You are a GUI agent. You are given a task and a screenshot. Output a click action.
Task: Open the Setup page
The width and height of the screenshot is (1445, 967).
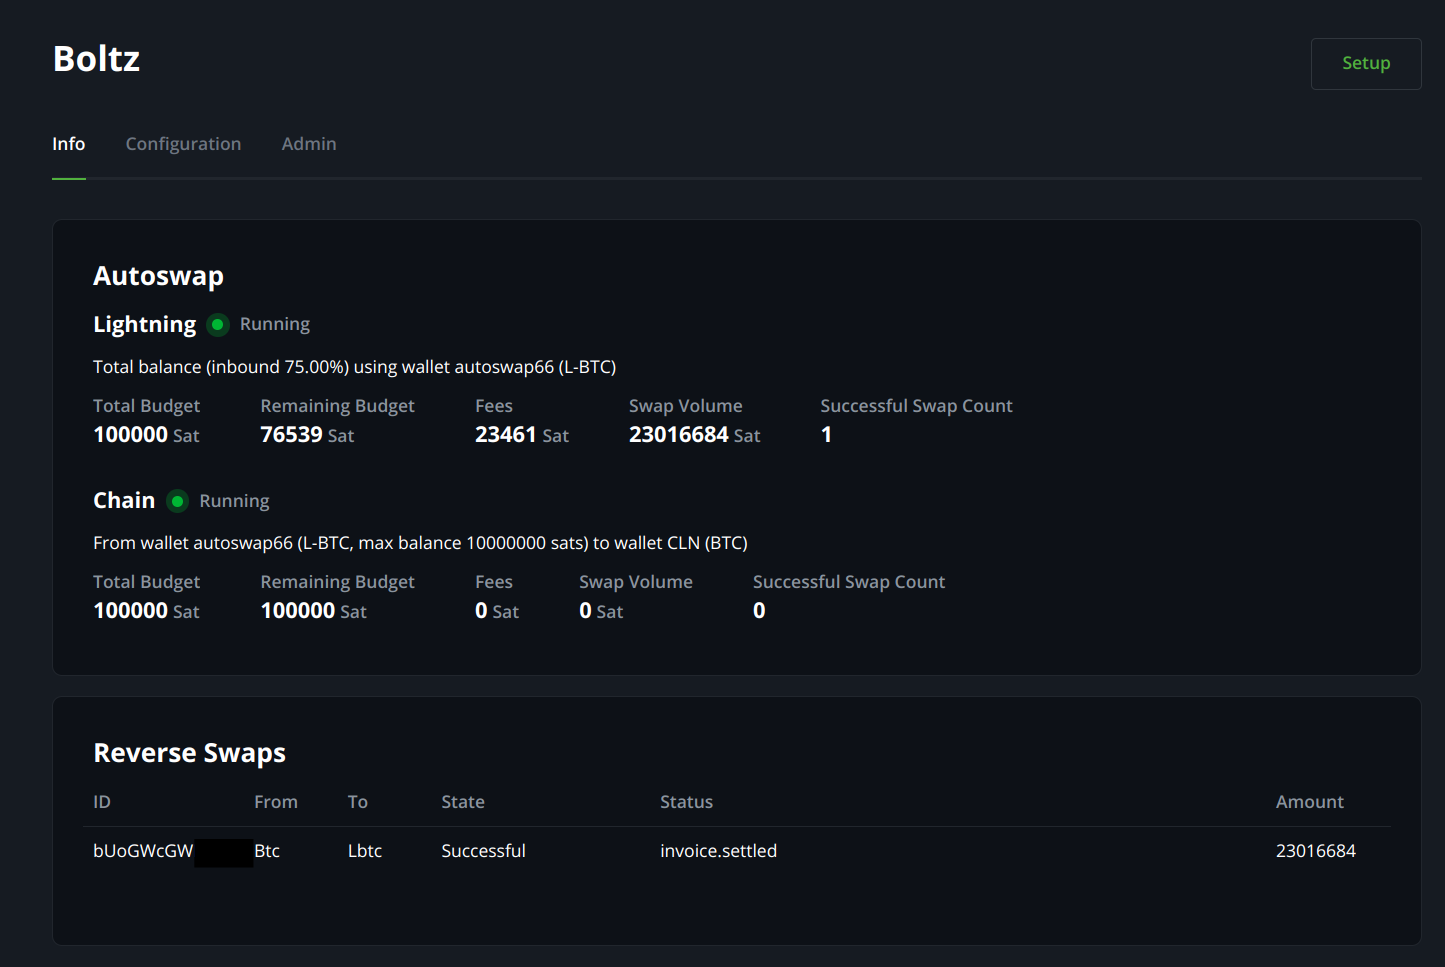tap(1366, 63)
